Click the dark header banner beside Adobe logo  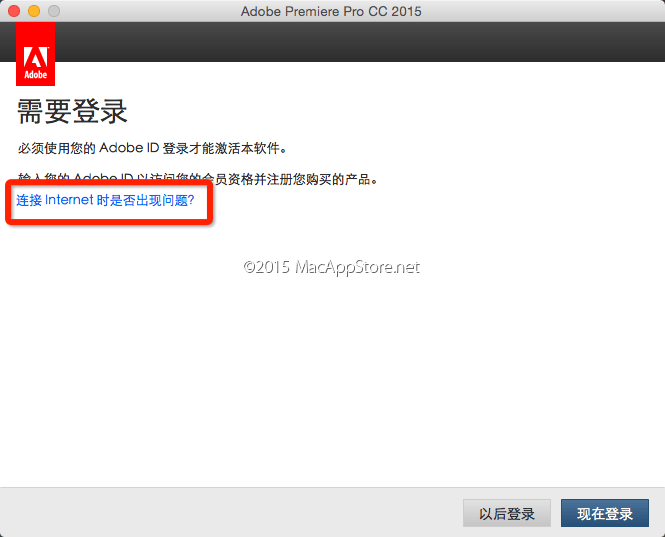(x=360, y=42)
